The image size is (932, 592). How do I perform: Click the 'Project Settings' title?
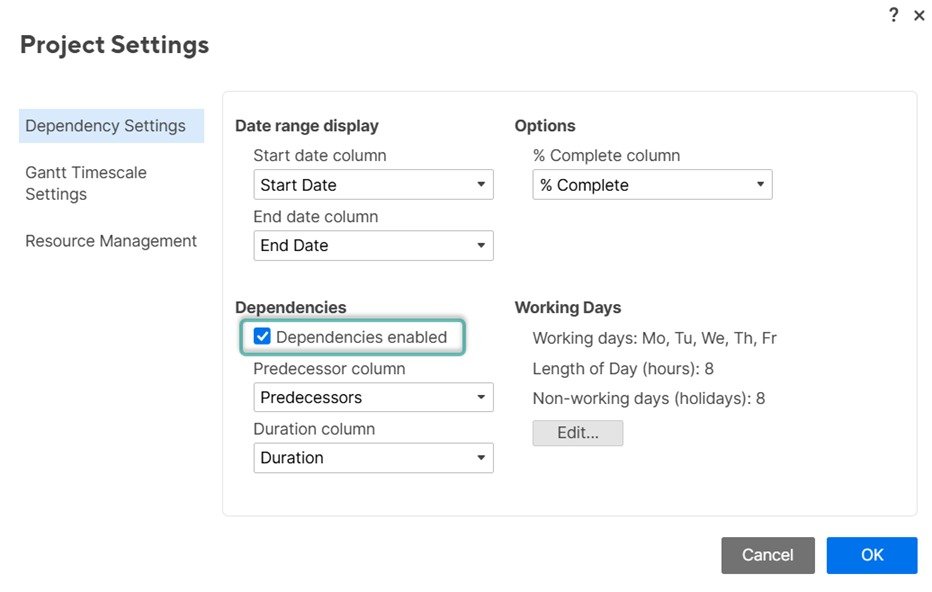115,45
